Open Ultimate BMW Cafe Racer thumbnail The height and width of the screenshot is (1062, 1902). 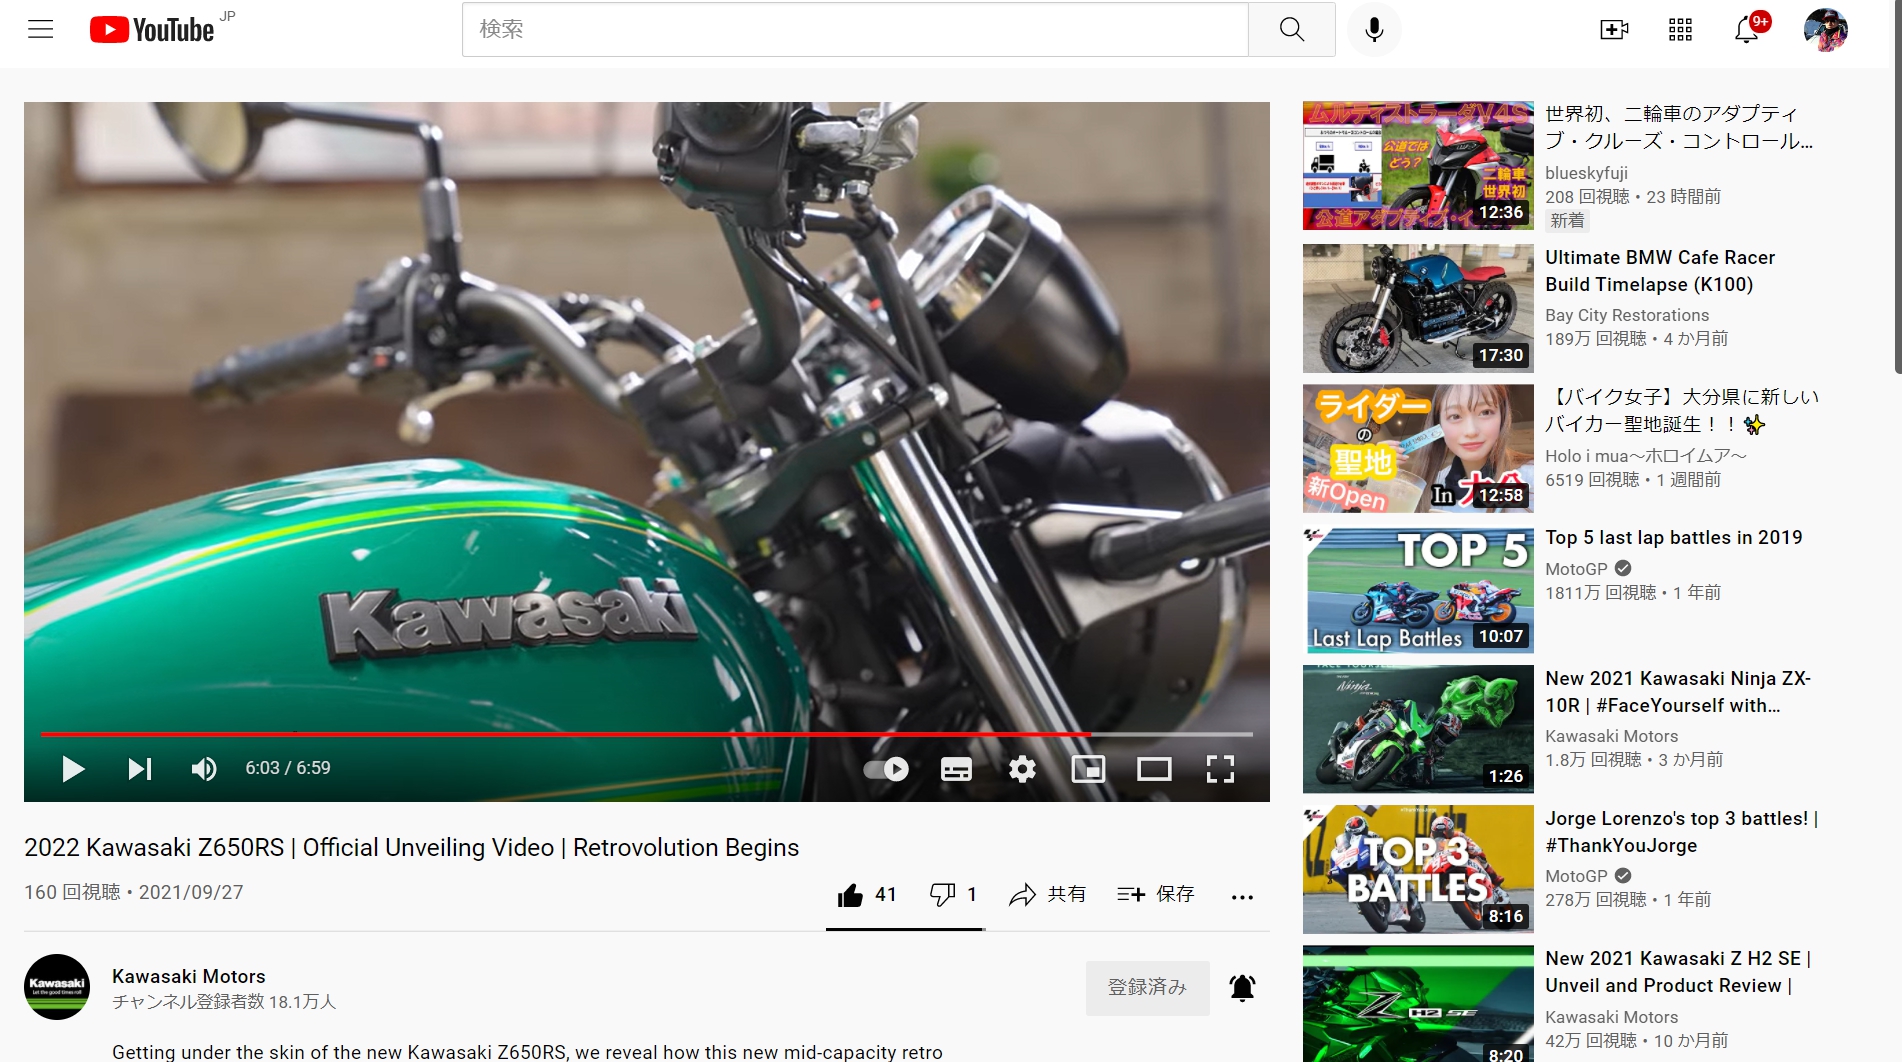click(x=1418, y=308)
